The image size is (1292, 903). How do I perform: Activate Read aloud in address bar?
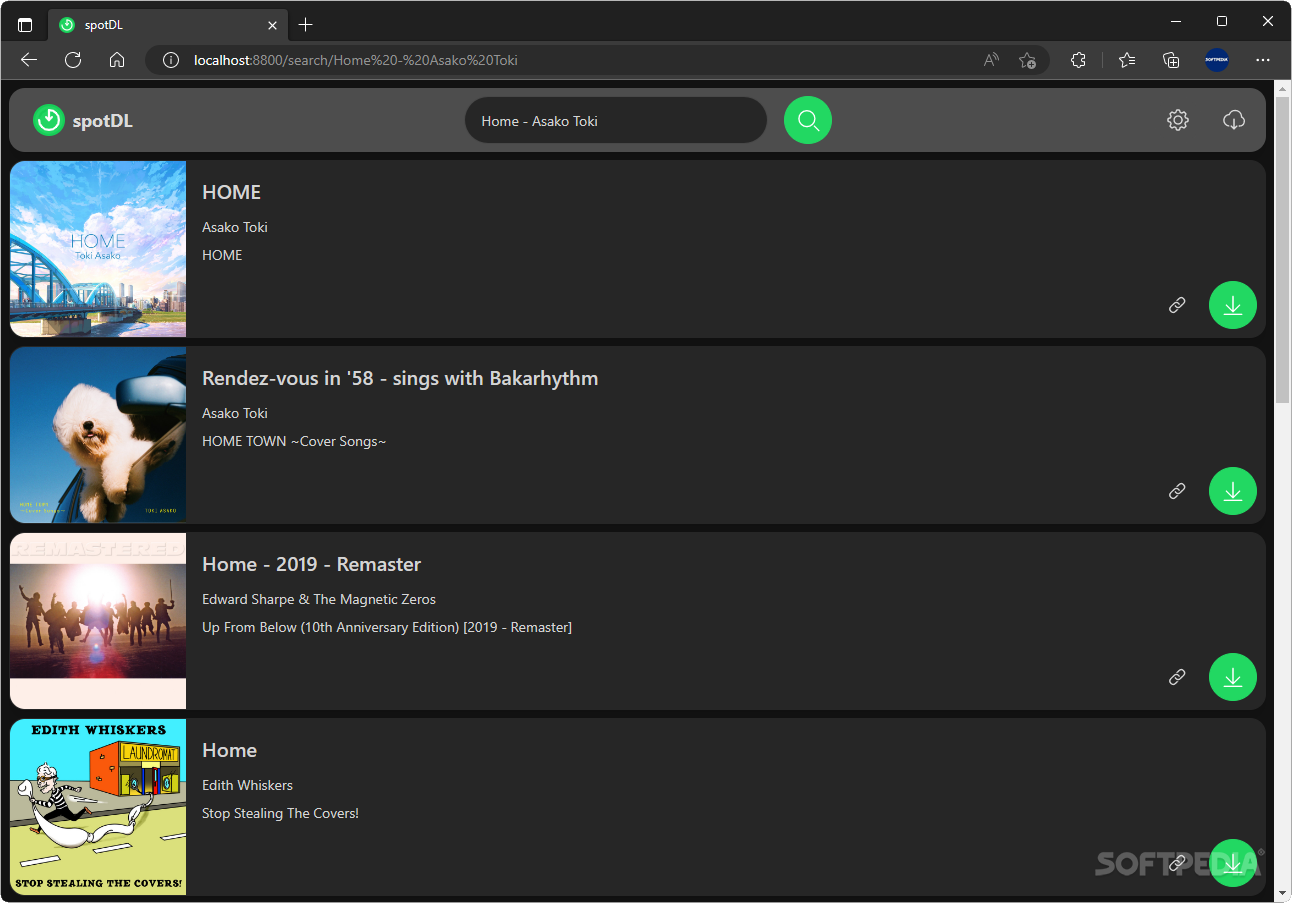[x=991, y=60]
